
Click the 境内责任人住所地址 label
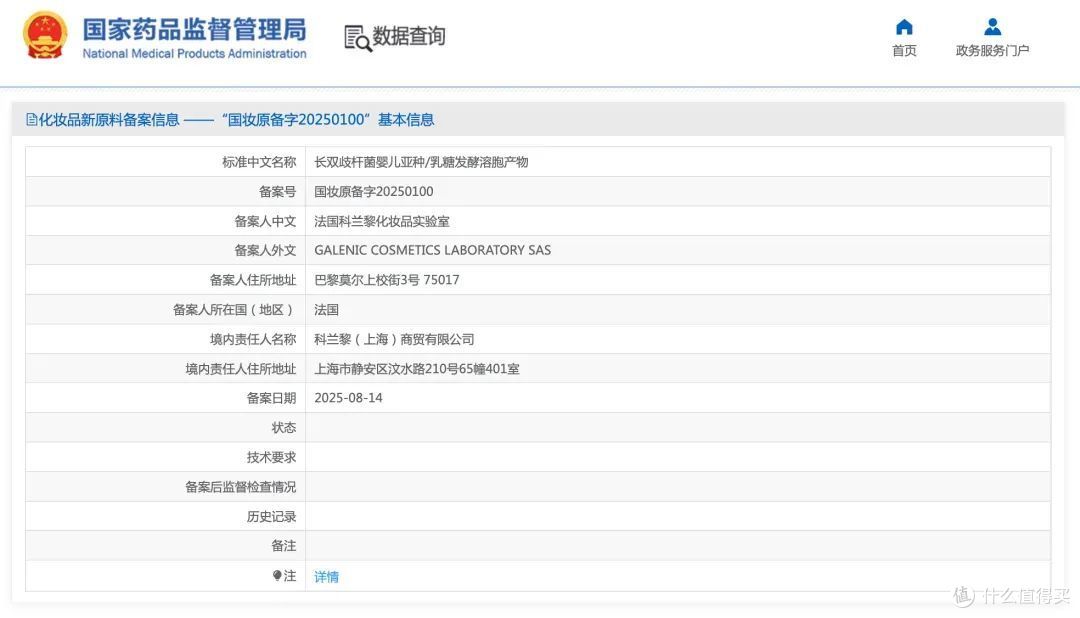click(x=240, y=369)
